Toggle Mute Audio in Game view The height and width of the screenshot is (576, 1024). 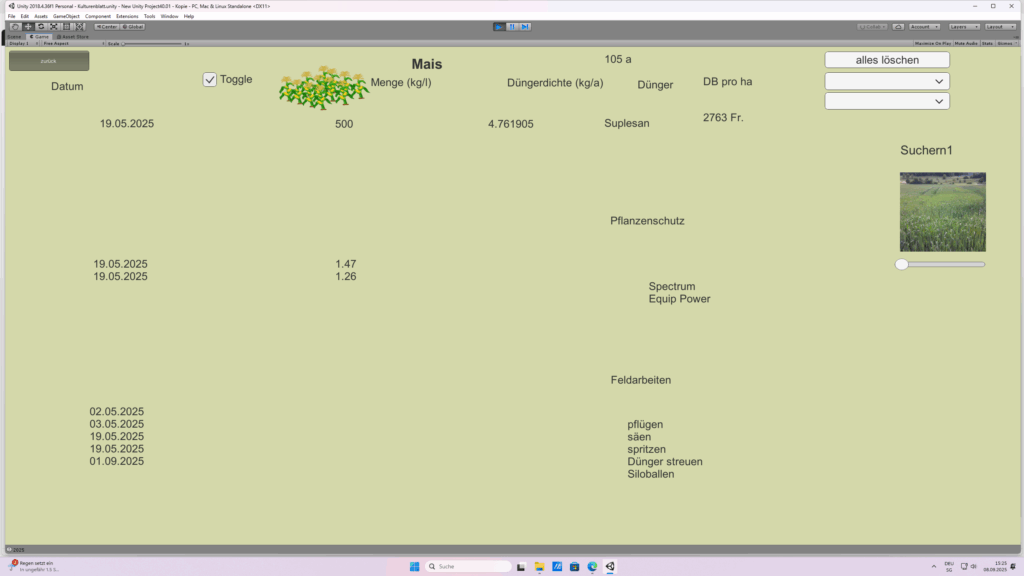click(x=966, y=44)
